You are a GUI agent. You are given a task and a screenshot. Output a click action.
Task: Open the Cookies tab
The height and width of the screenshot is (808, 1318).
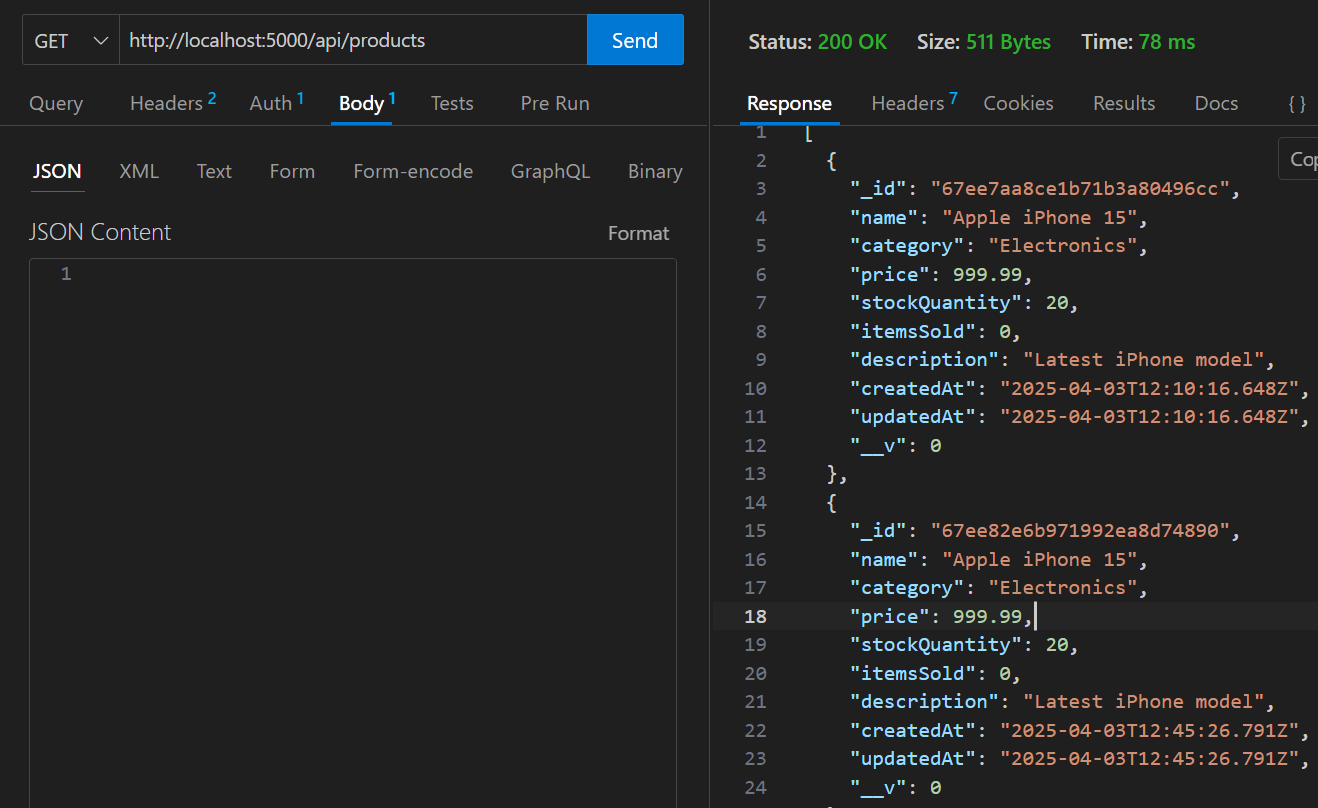coord(1018,103)
